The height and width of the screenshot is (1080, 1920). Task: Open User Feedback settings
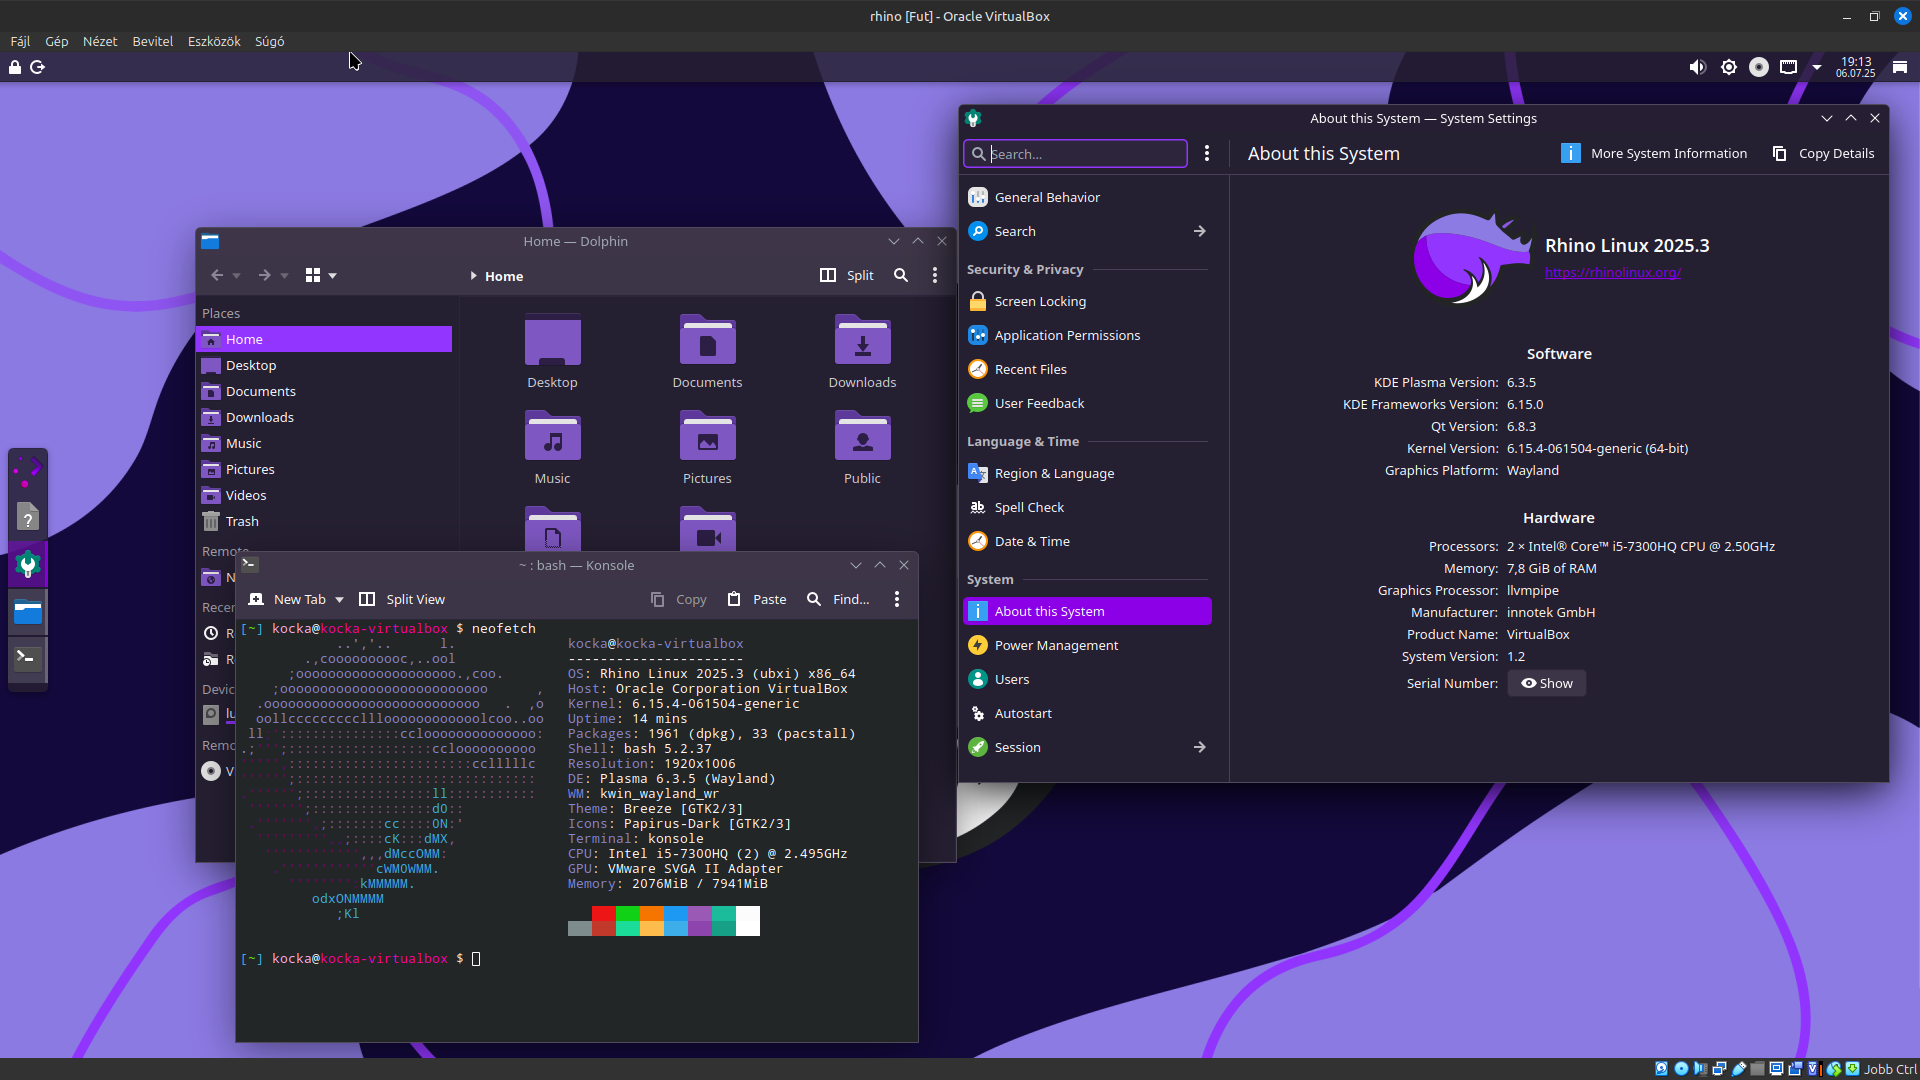(1087, 403)
